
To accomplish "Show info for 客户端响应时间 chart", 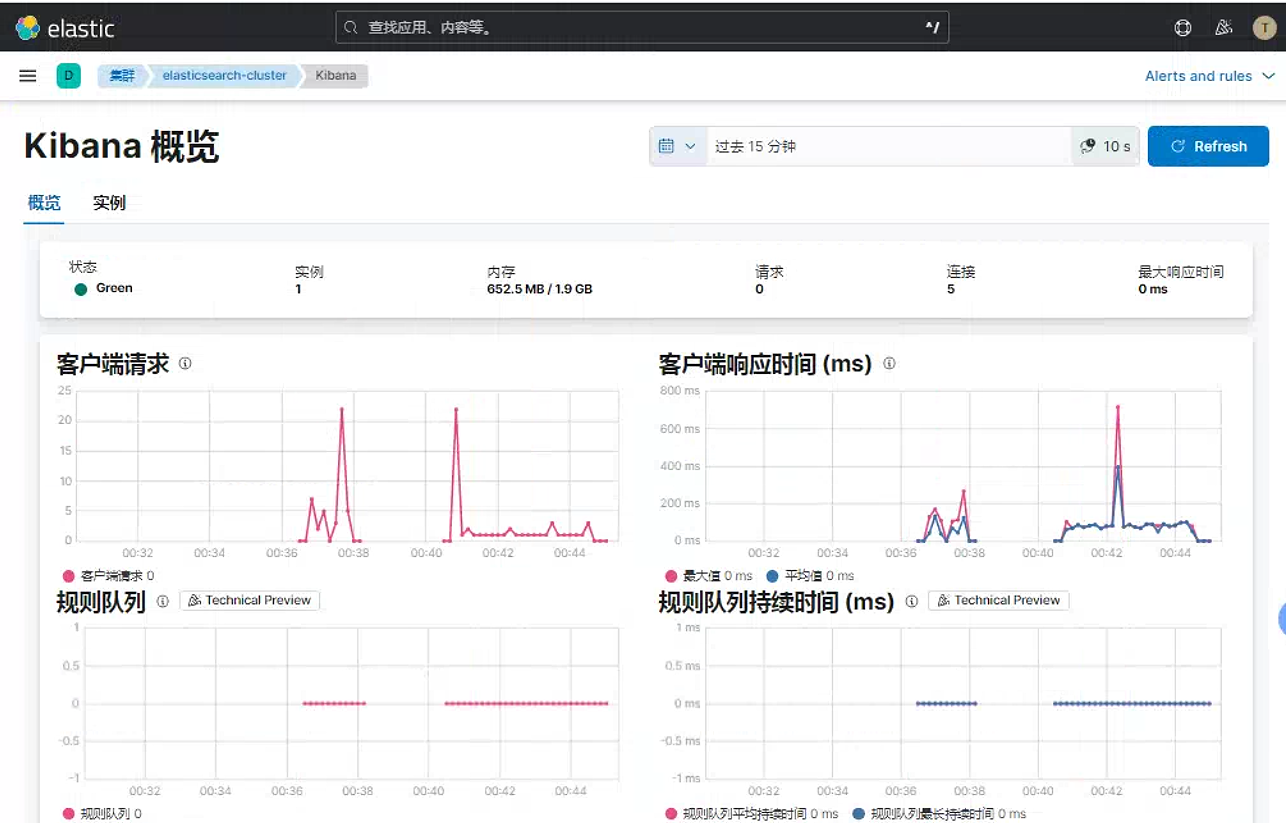I will pyautogui.click(x=889, y=364).
